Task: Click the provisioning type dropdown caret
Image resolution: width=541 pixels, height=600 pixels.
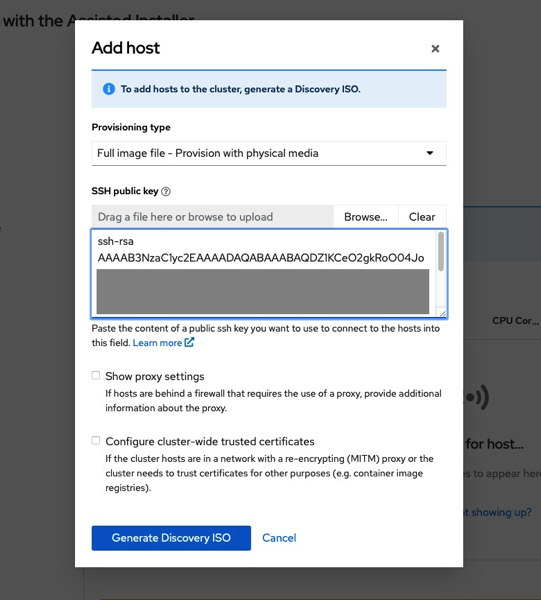Action: (x=430, y=153)
